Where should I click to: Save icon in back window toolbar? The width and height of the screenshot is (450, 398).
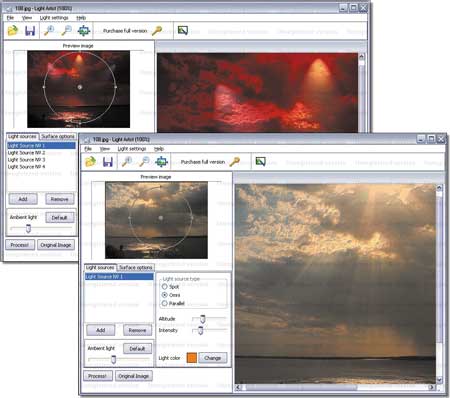click(x=30, y=31)
